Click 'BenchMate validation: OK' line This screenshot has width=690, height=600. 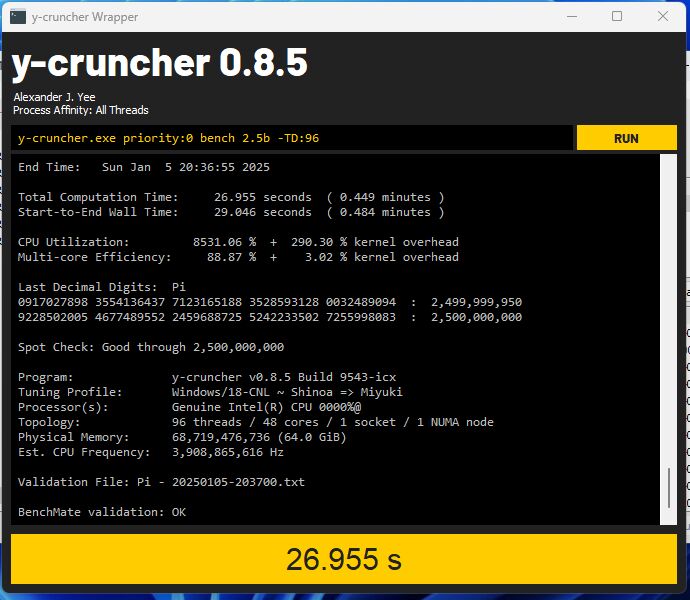click(x=102, y=512)
